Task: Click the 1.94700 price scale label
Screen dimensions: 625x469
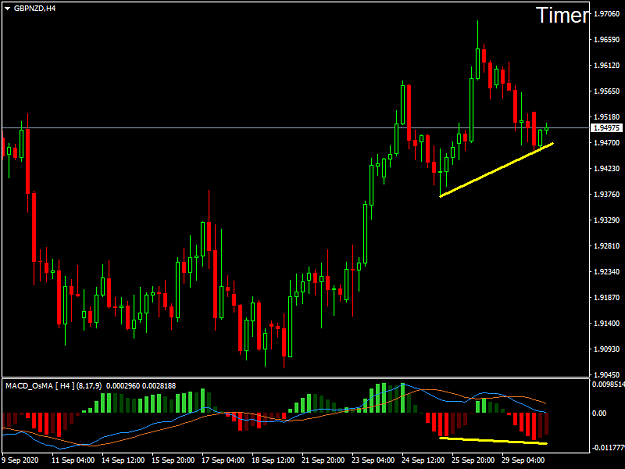Action: click(x=607, y=143)
